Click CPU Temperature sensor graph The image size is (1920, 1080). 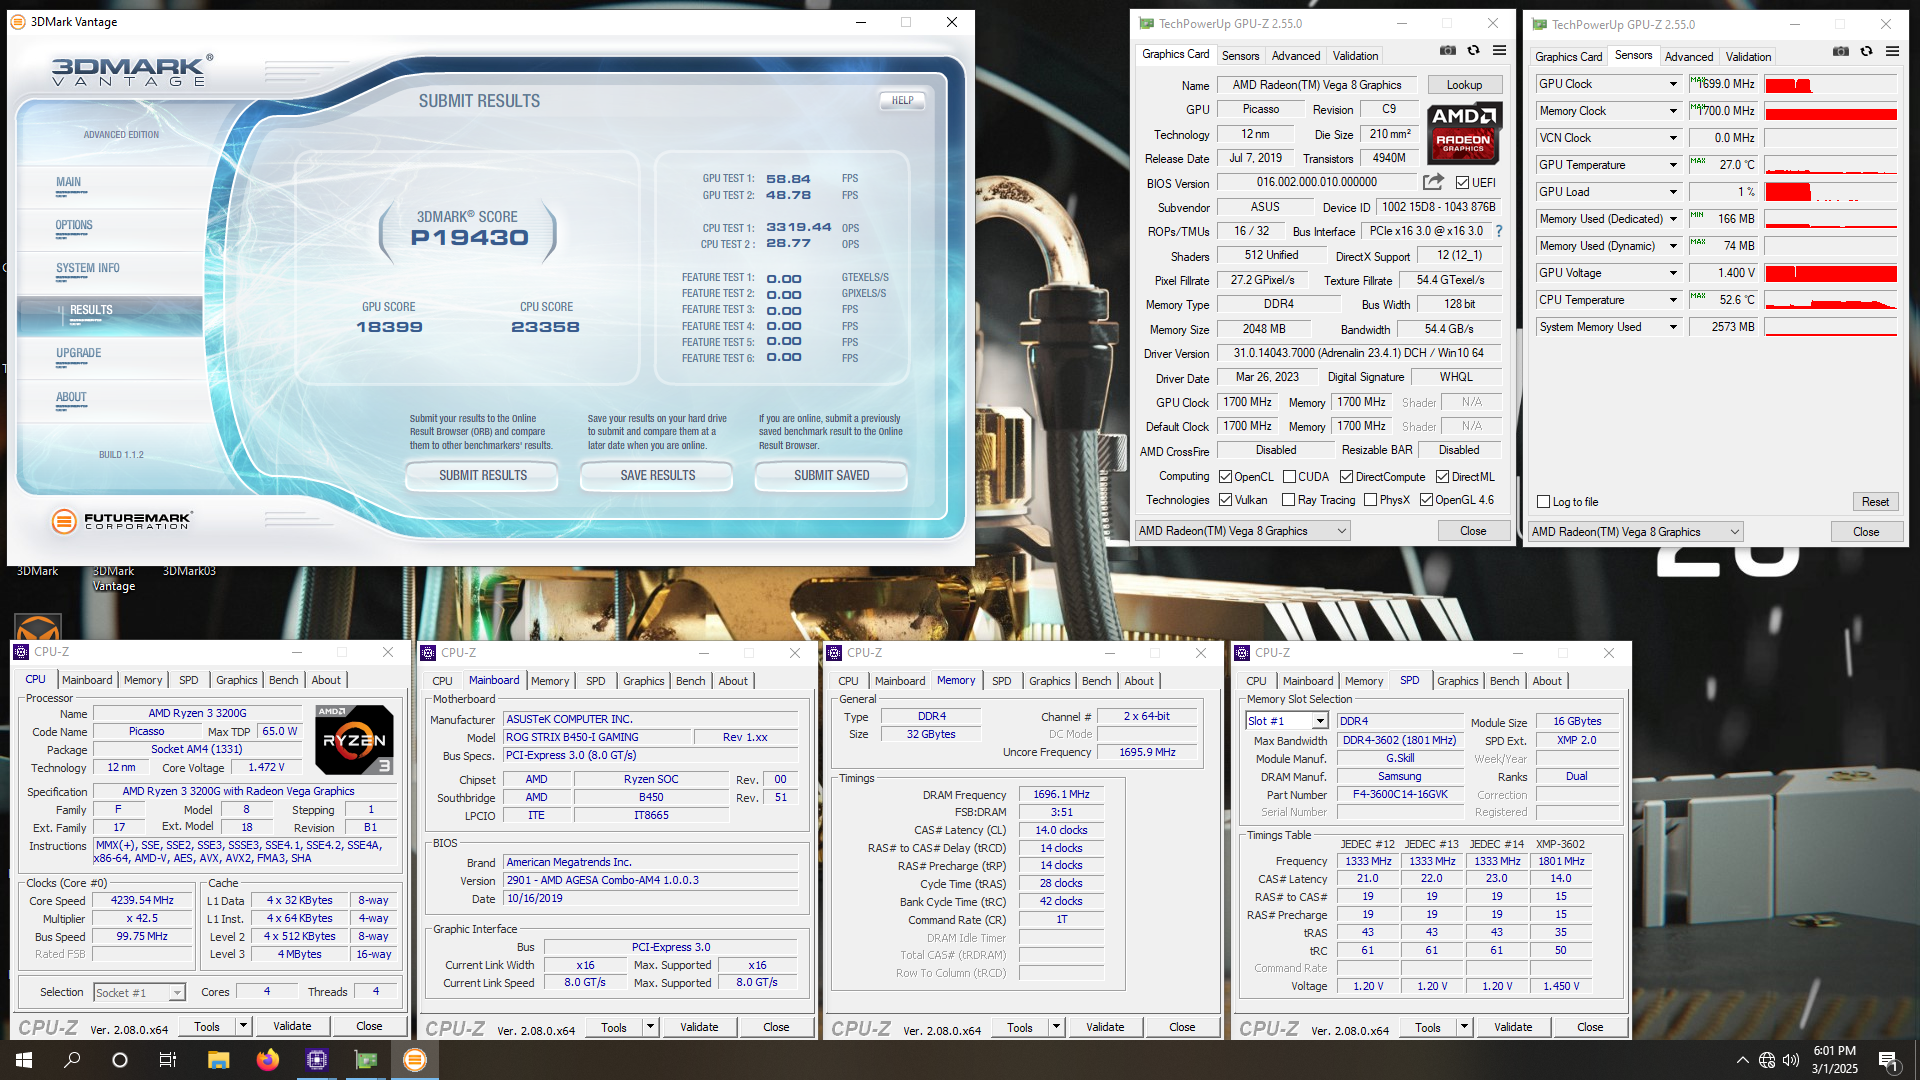click(x=1831, y=300)
